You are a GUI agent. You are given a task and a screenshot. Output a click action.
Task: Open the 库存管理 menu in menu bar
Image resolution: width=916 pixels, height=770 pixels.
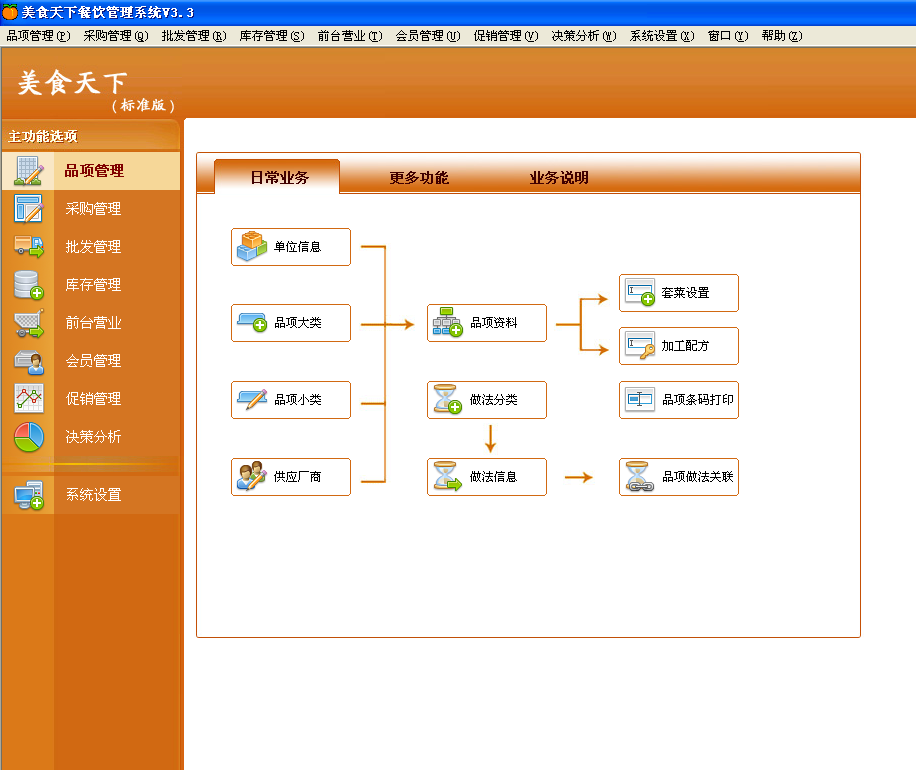pos(271,36)
